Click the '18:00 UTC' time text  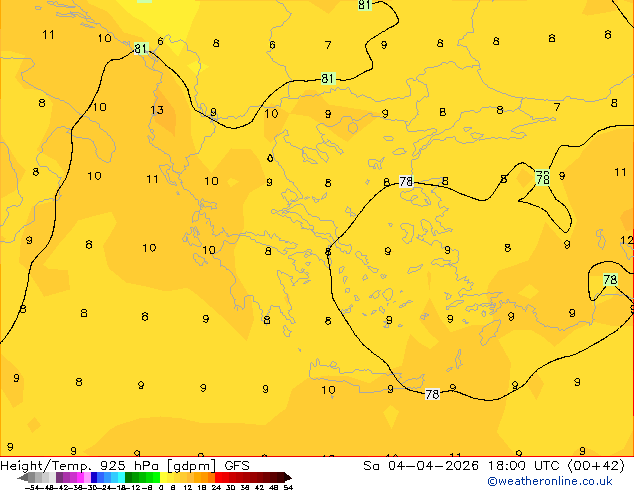(x=523, y=466)
